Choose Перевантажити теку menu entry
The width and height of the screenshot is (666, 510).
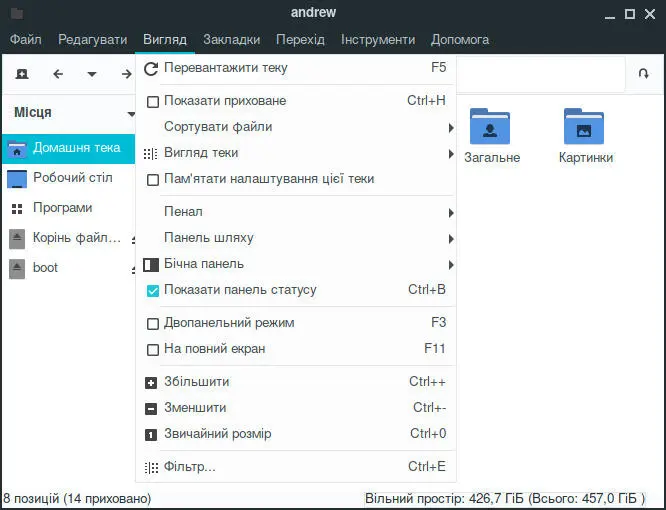coord(296,68)
